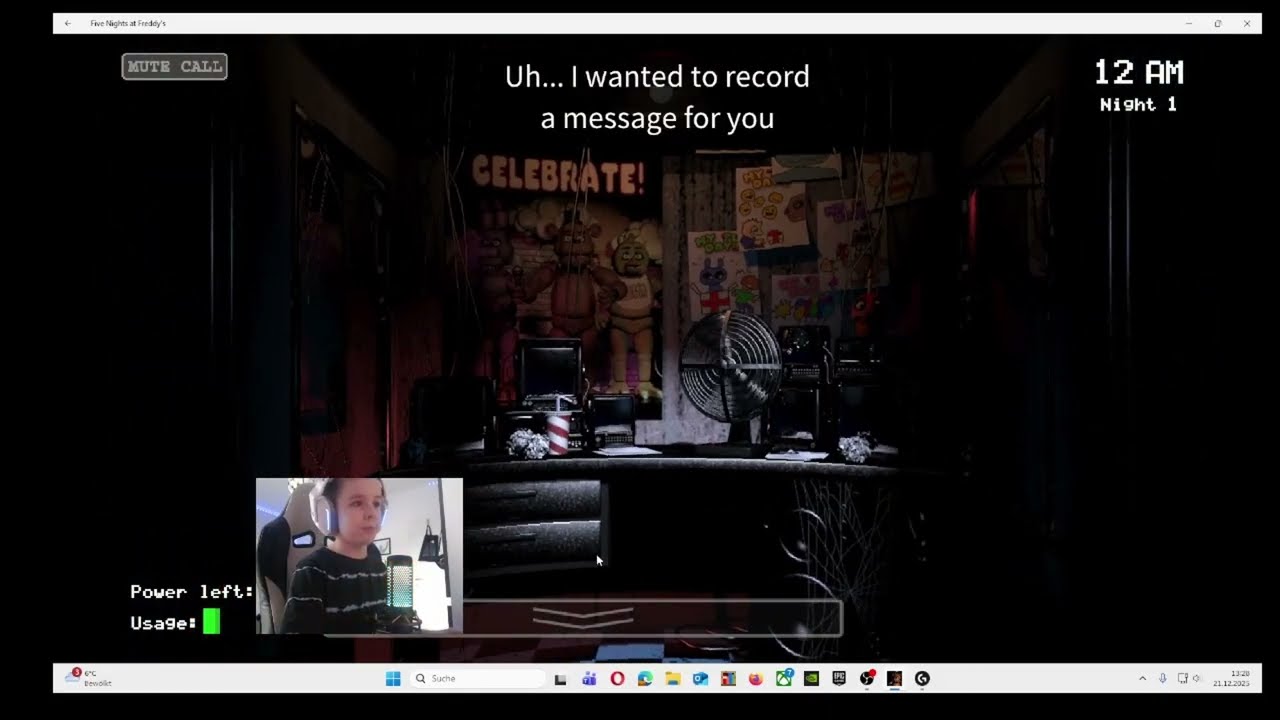Click the Power left label
This screenshot has height=720, width=1280.
(192, 592)
